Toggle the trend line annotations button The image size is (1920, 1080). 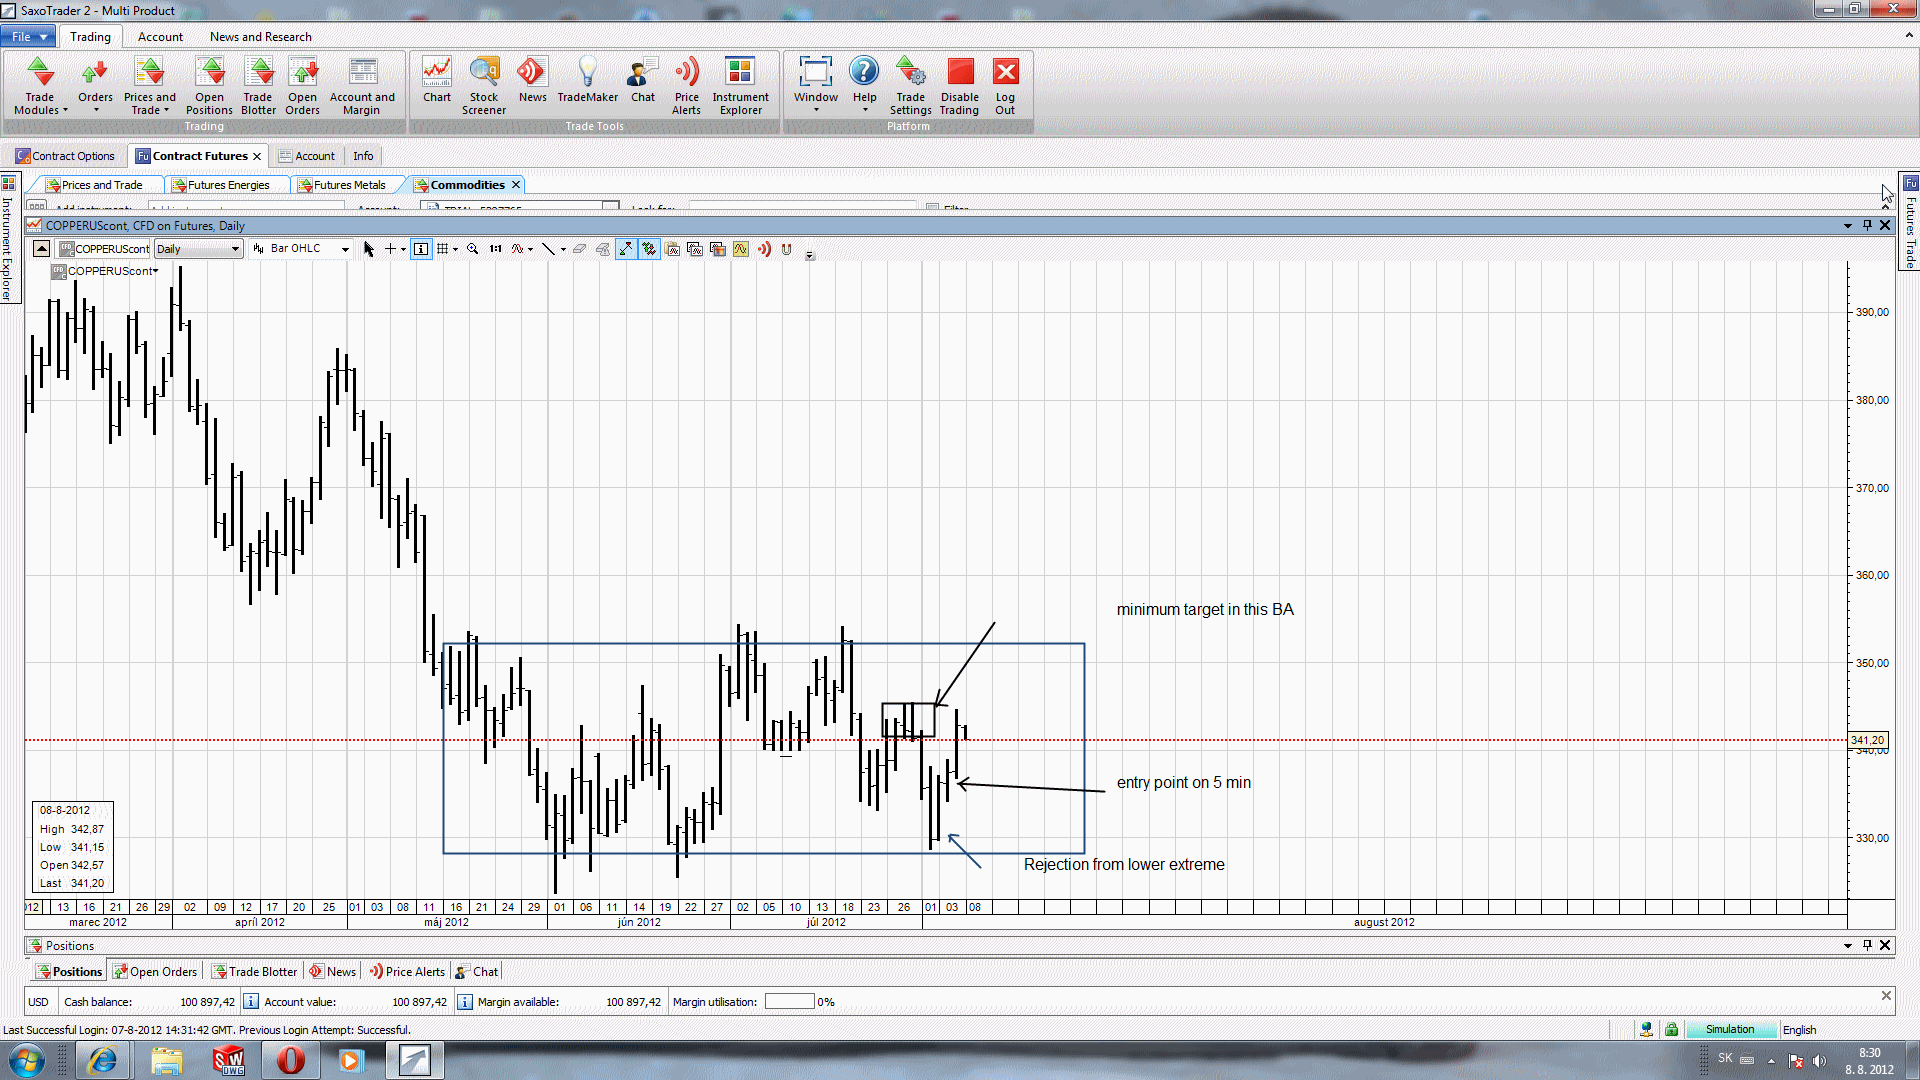(626, 249)
